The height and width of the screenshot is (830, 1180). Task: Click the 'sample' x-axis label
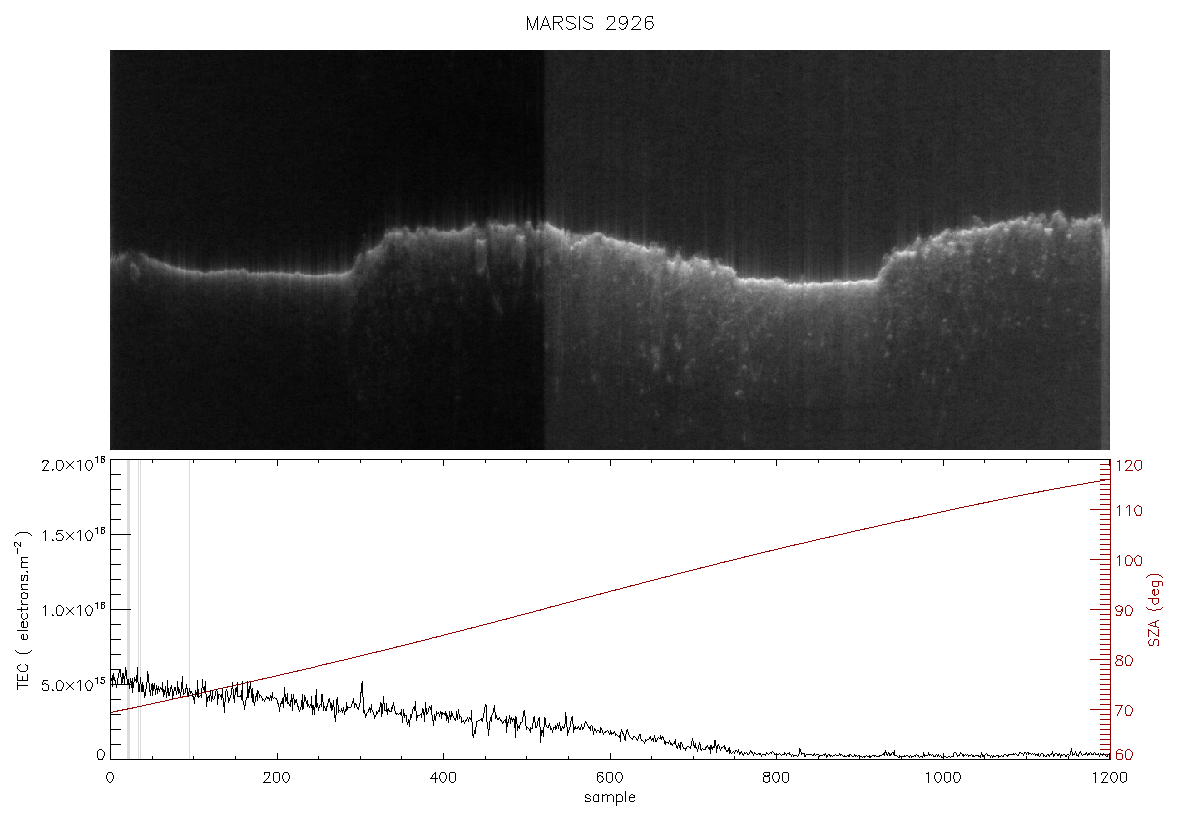(x=610, y=797)
